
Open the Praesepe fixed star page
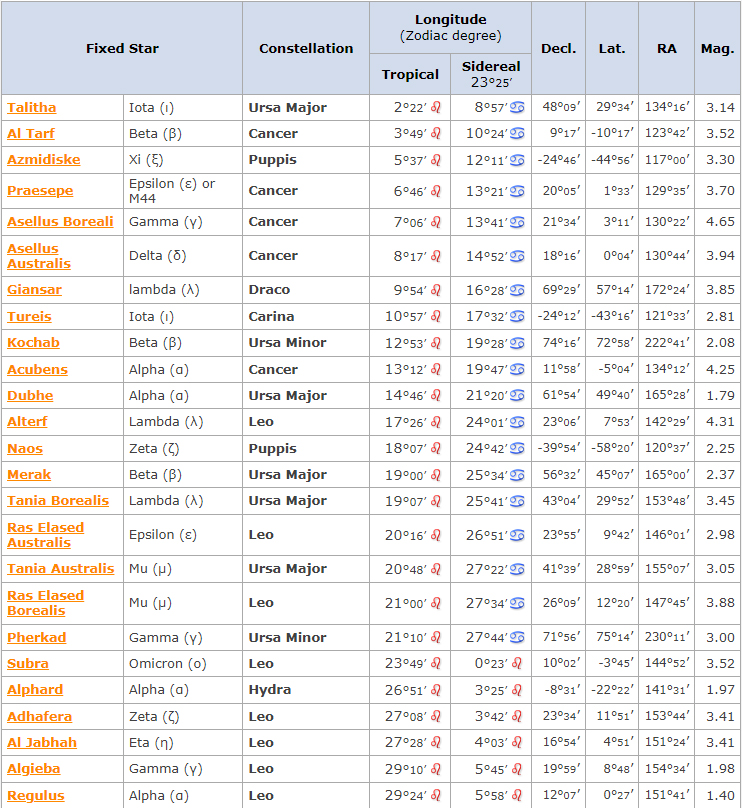pyautogui.click(x=40, y=191)
